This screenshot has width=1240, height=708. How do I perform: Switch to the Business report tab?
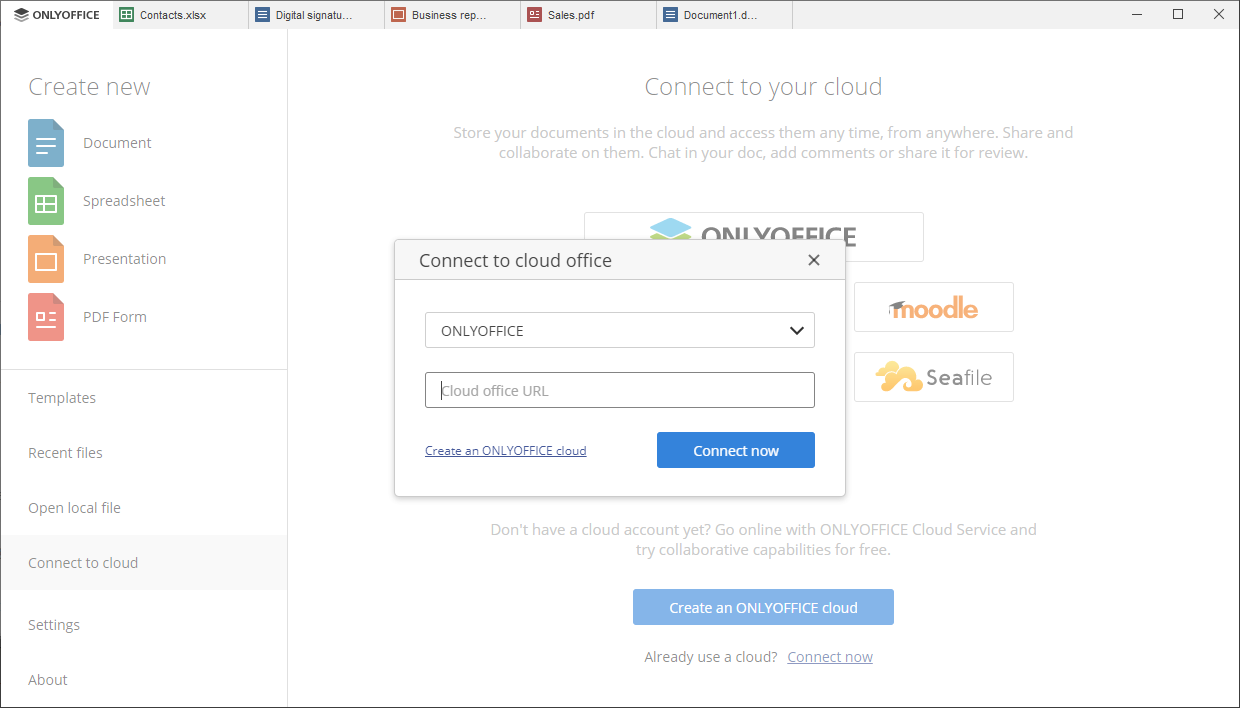pyautogui.click(x=453, y=15)
